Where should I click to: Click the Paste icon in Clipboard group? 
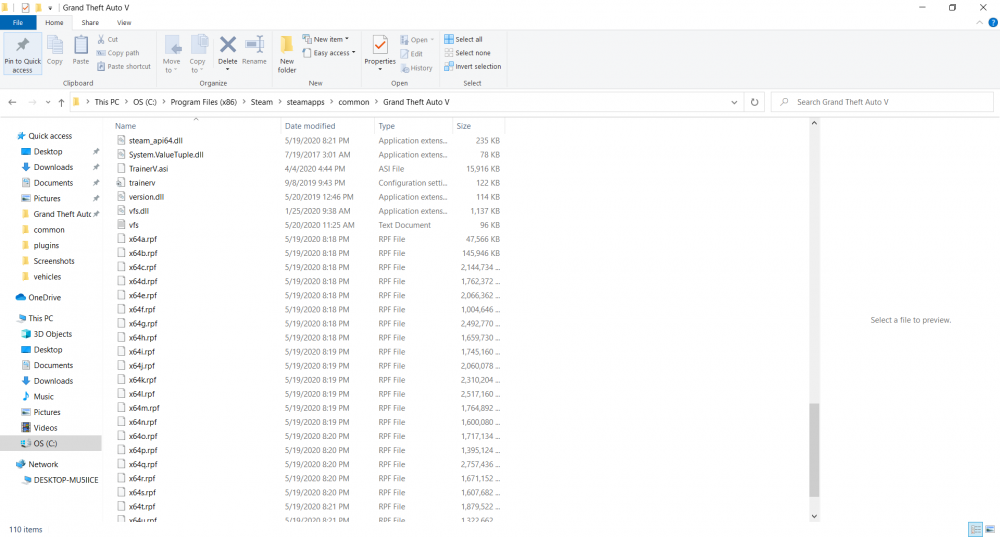pyautogui.click(x=81, y=50)
